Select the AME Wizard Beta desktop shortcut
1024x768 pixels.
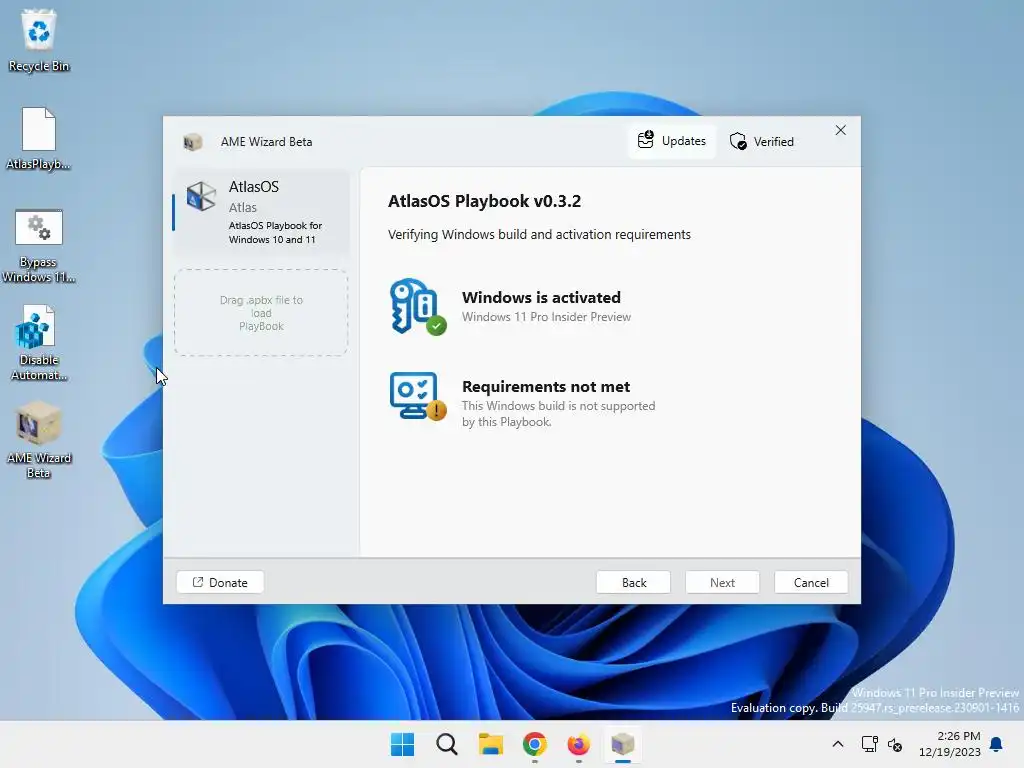(39, 440)
